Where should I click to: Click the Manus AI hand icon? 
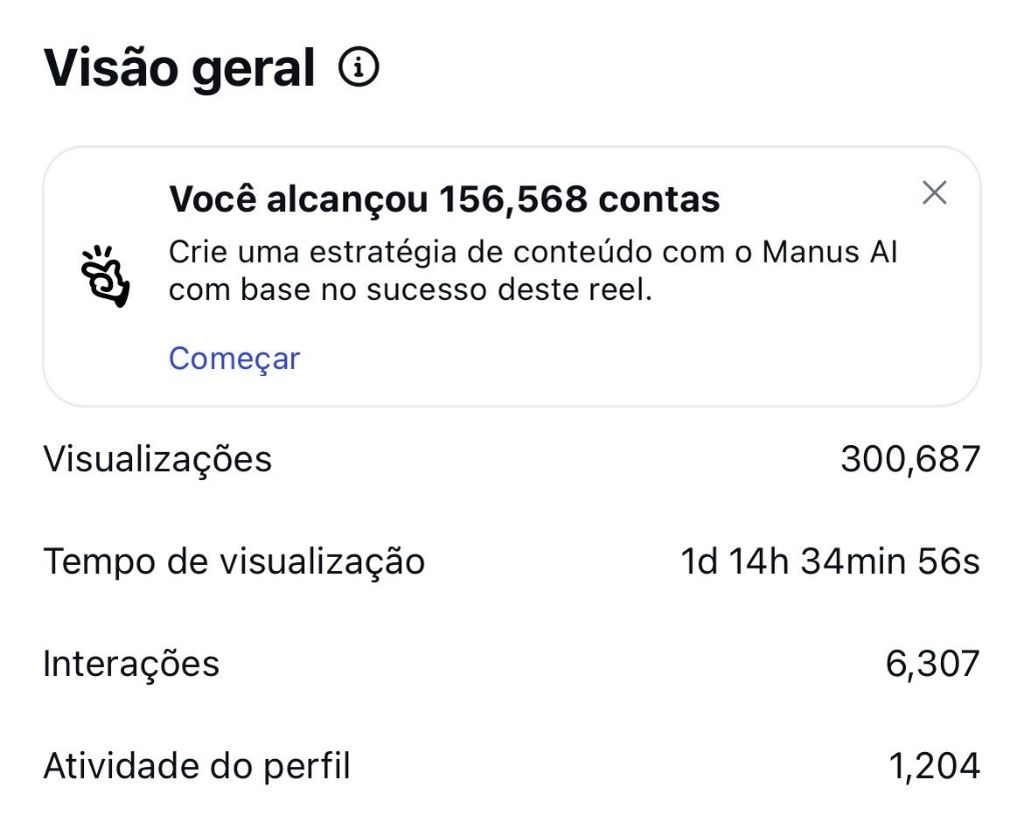click(x=105, y=275)
